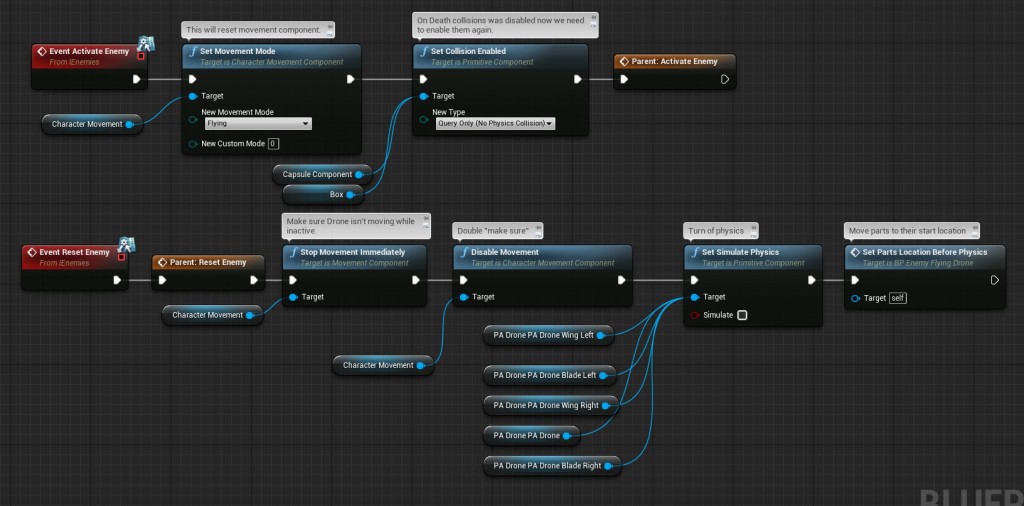Click the output pin of the Box variable

click(x=350, y=195)
